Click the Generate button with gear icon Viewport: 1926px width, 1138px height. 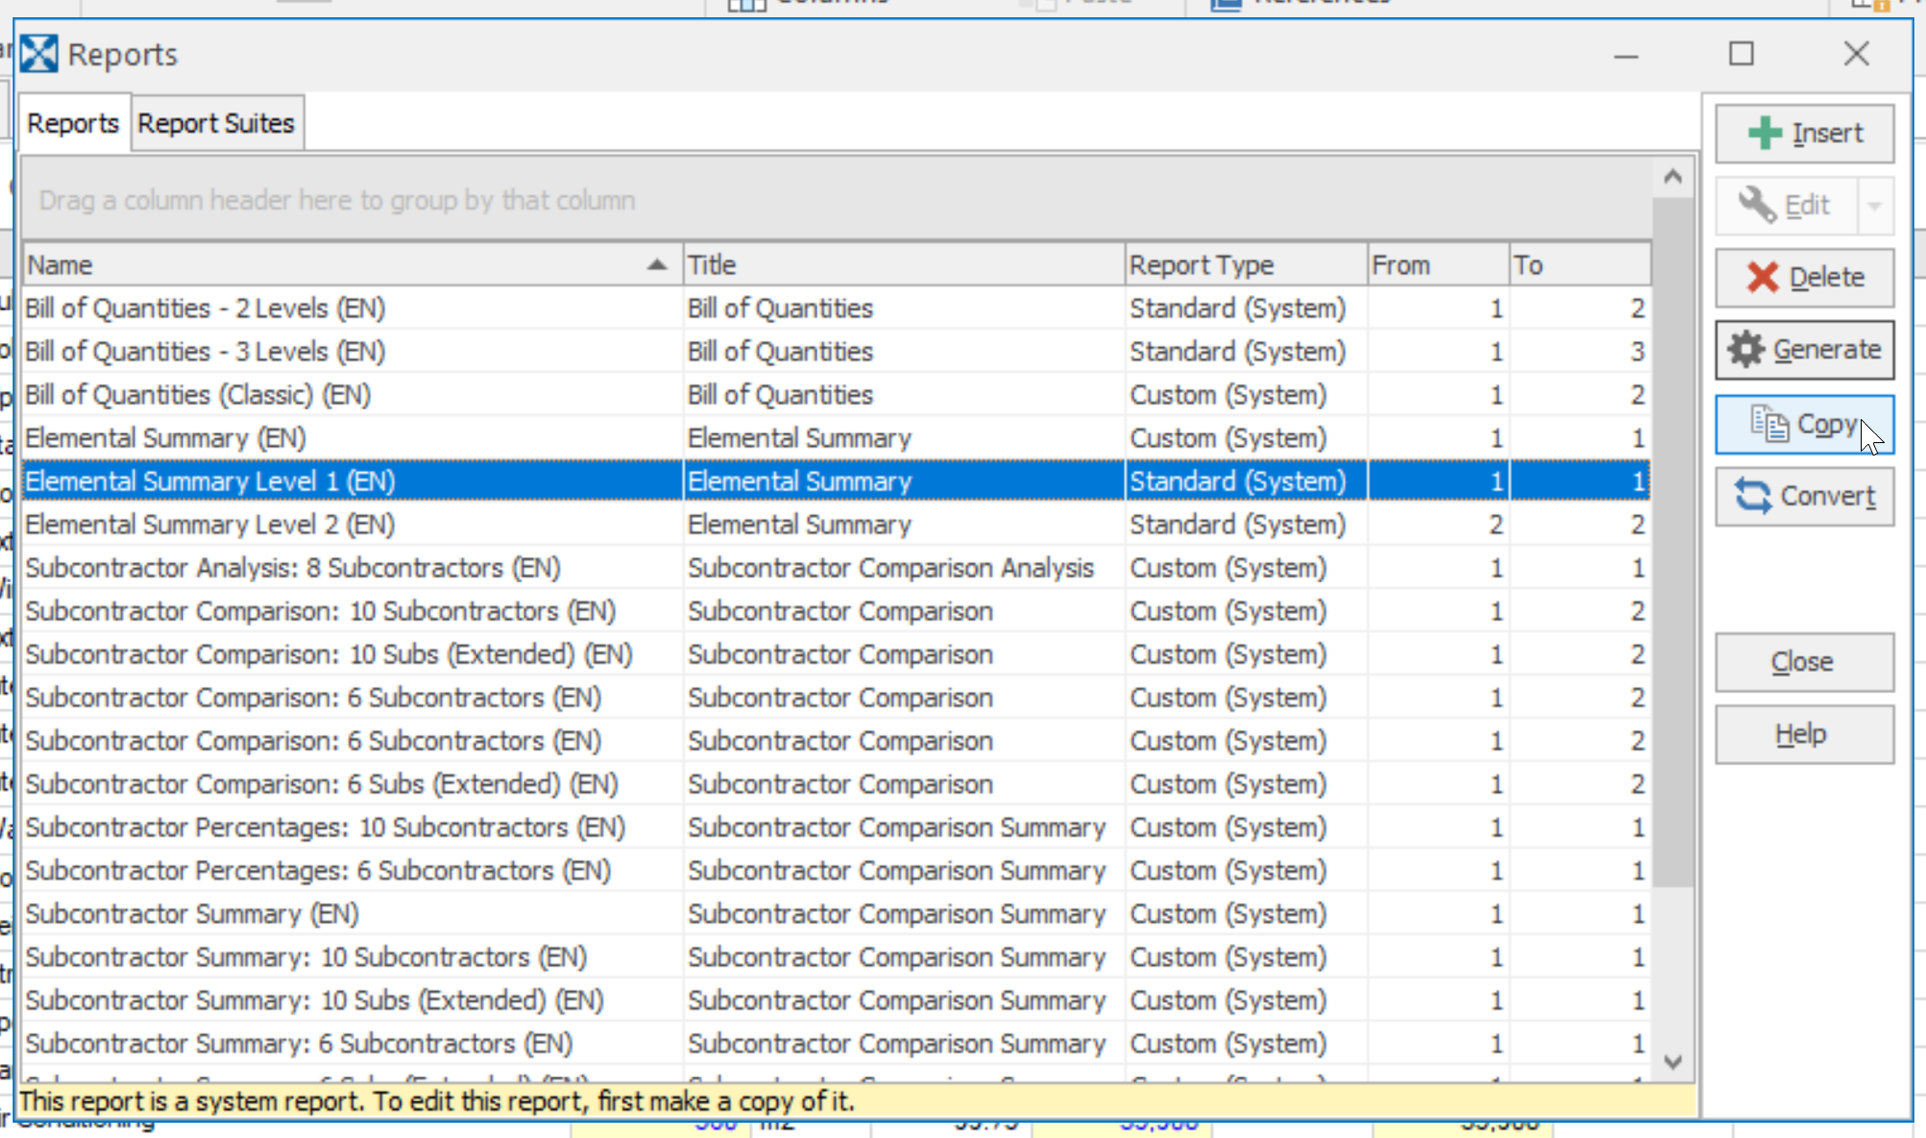pos(1804,350)
